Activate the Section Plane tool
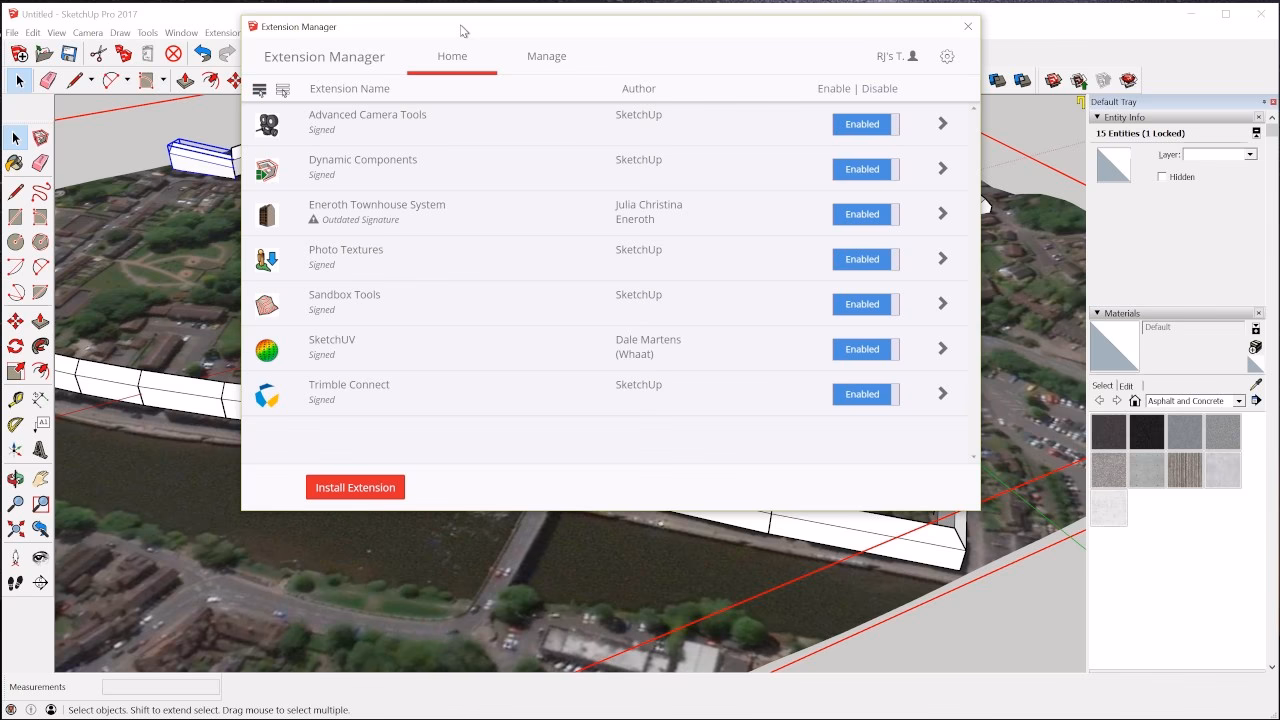Screen dimensions: 1280x720 click(x=40, y=583)
